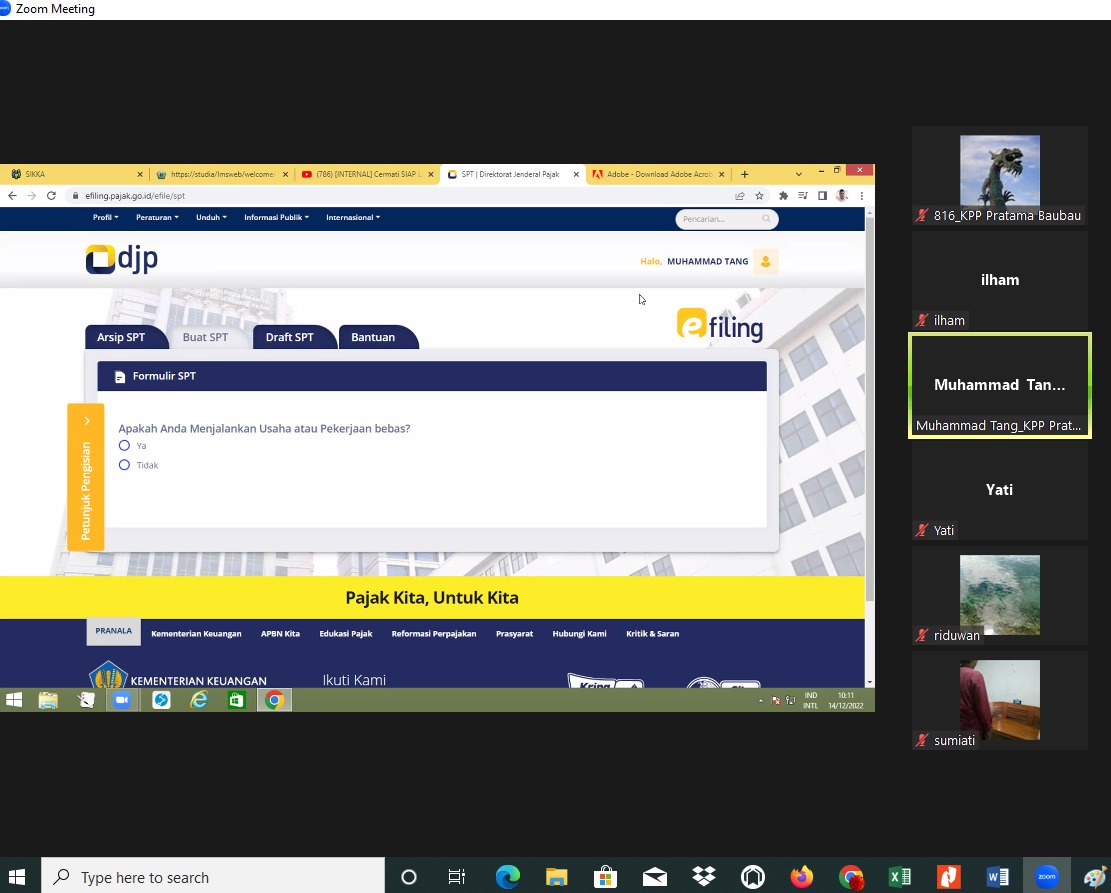
Task: Open the Informasi Publik dropdown
Action: coord(276,217)
